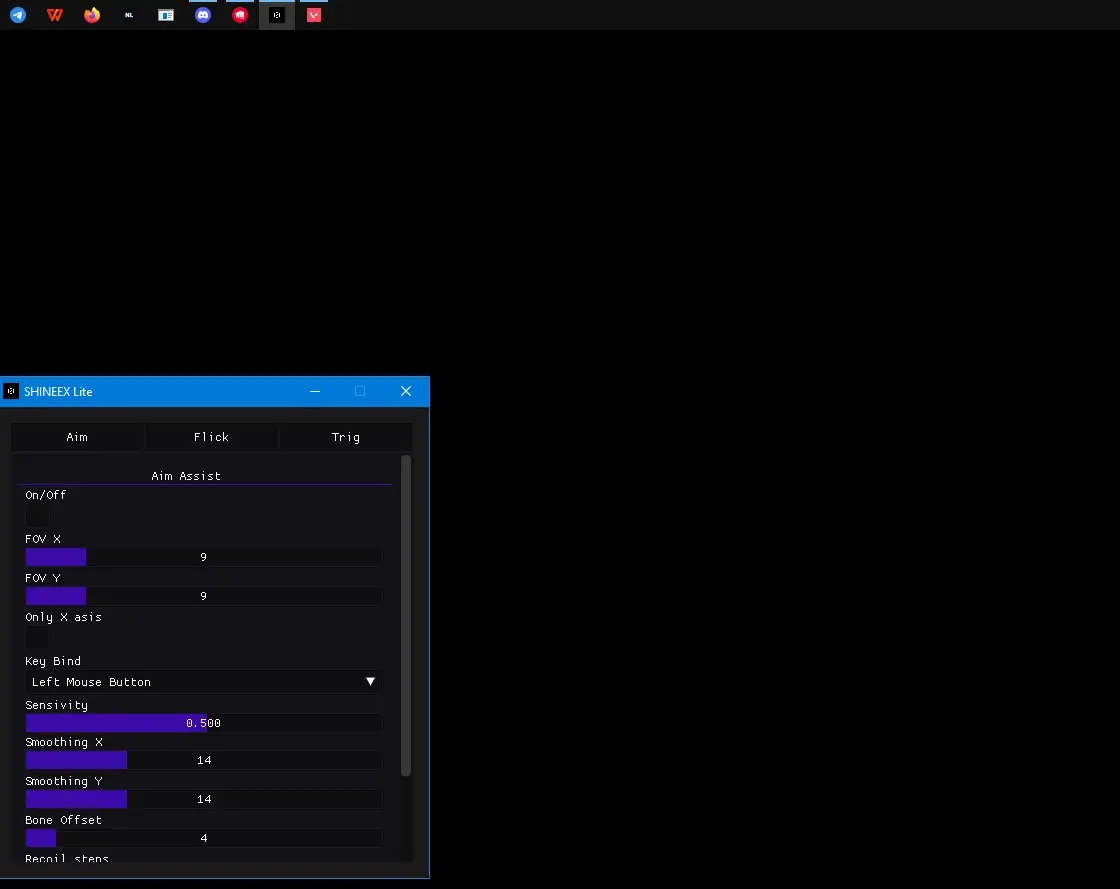1120x889 pixels.
Task: Close the SHINEEX Lite window
Action: 406,391
